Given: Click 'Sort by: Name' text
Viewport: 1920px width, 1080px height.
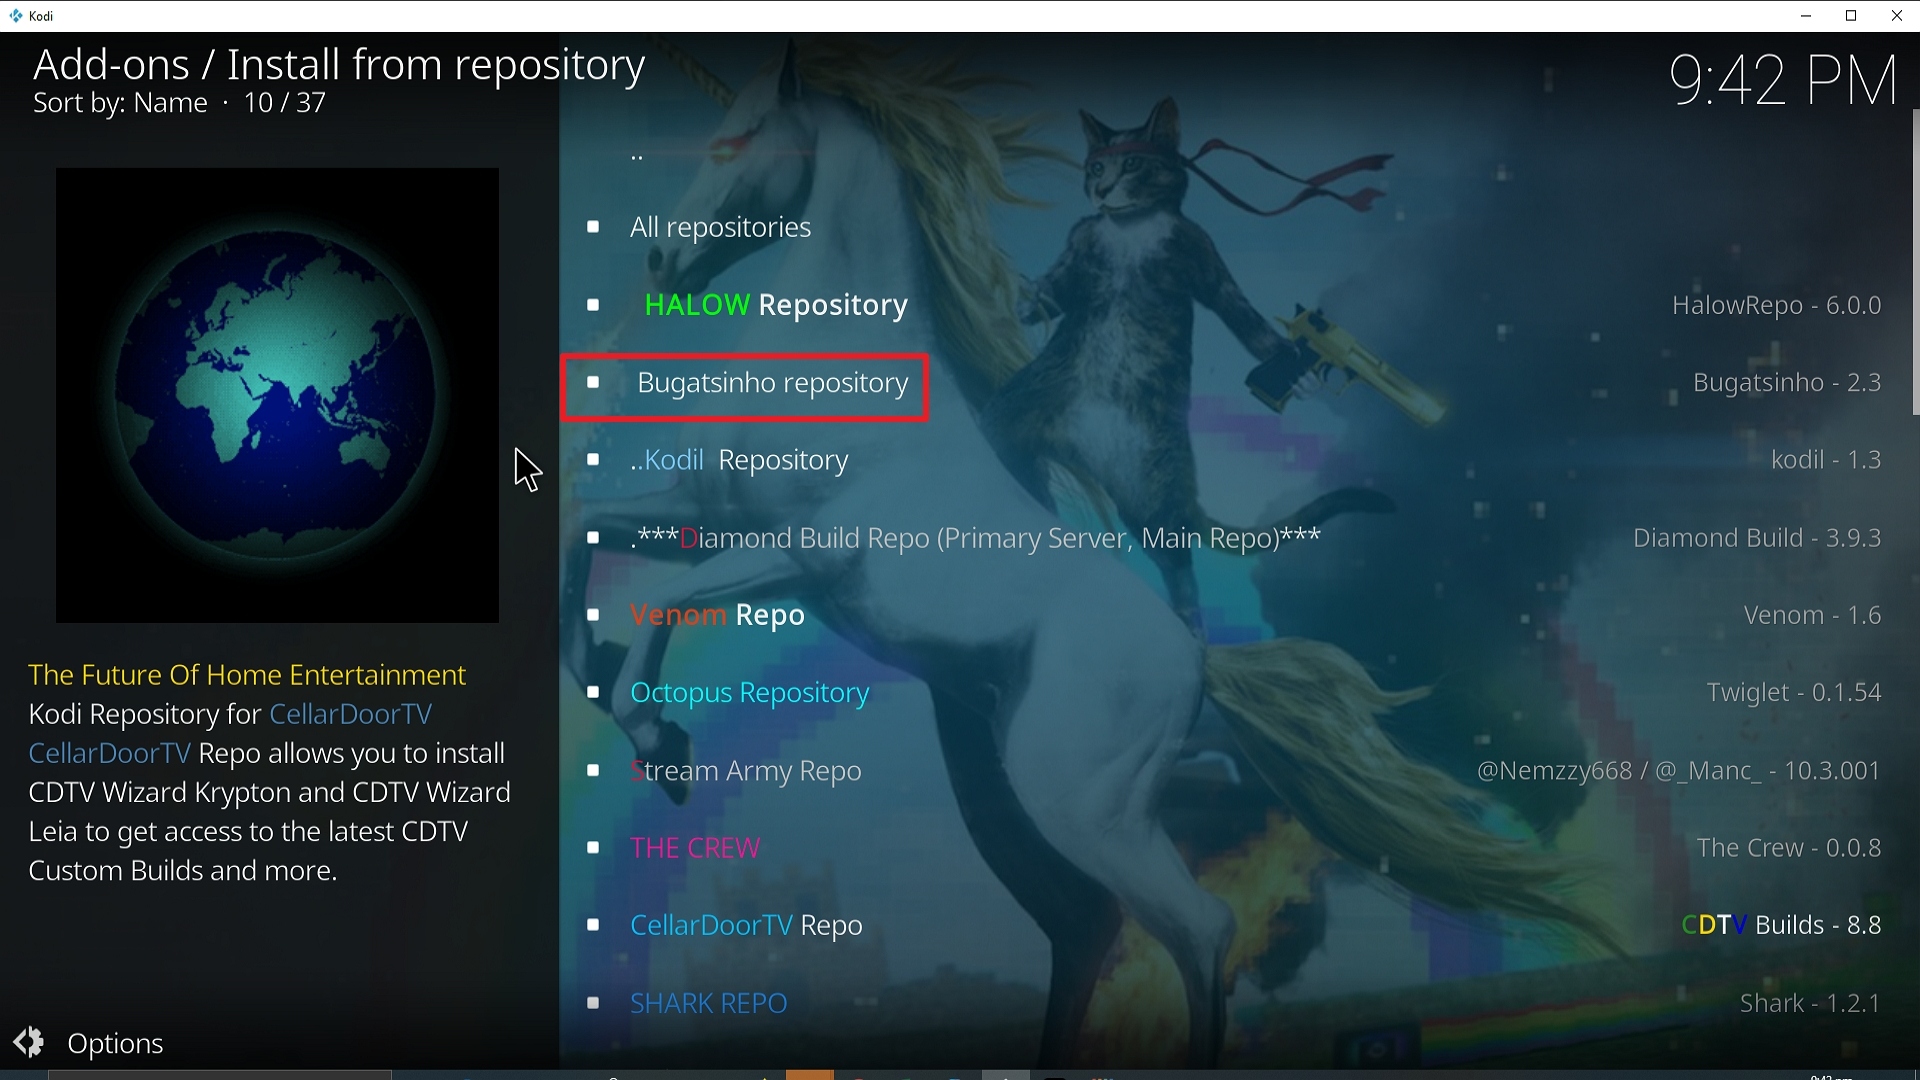Looking at the screenshot, I should point(120,103).
